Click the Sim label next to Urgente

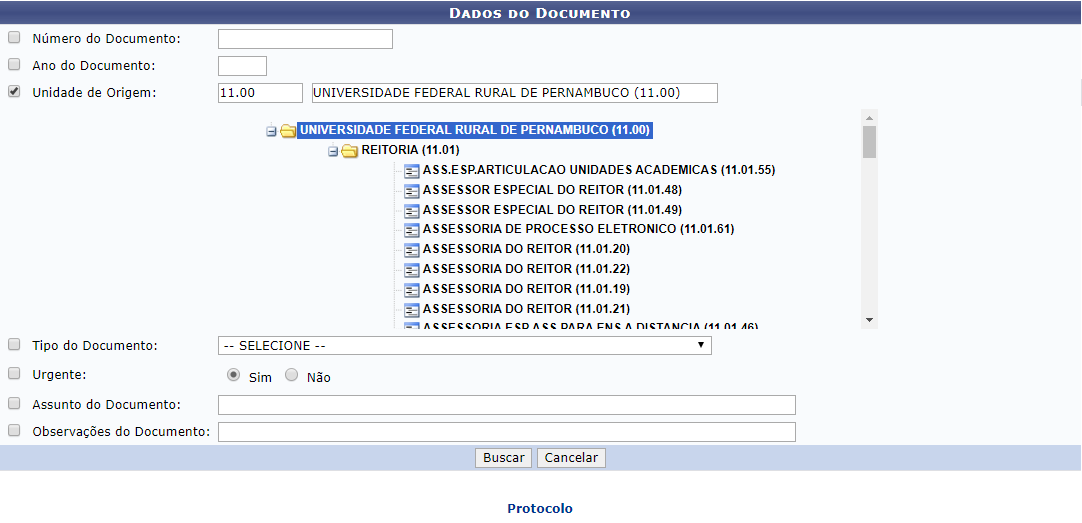pos(260,377)
